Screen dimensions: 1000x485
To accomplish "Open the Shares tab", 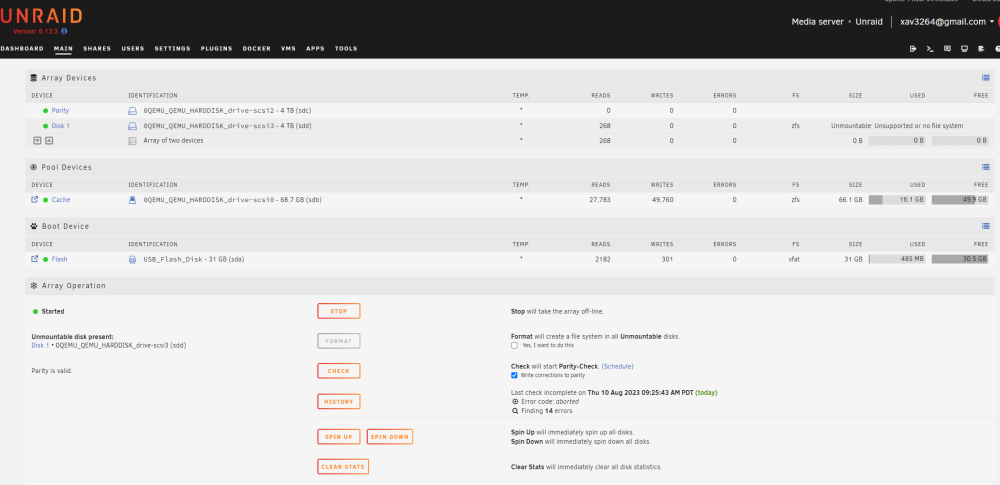I will click(97, 48).
